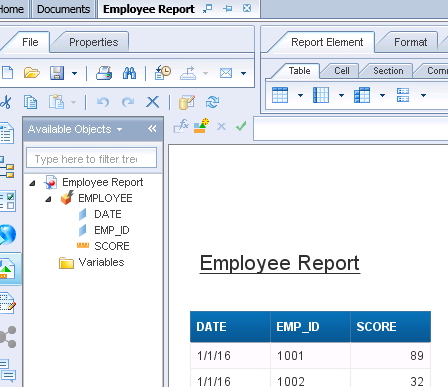Image resolution: width=448 pixels, height=387 pixels.
Task: Validate formula with green checkmark
Action: point(241,126)
